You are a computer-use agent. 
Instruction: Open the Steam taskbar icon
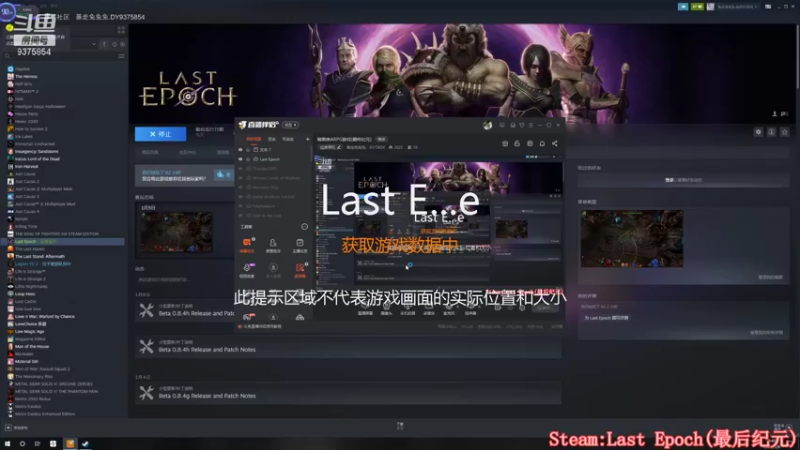85,443
